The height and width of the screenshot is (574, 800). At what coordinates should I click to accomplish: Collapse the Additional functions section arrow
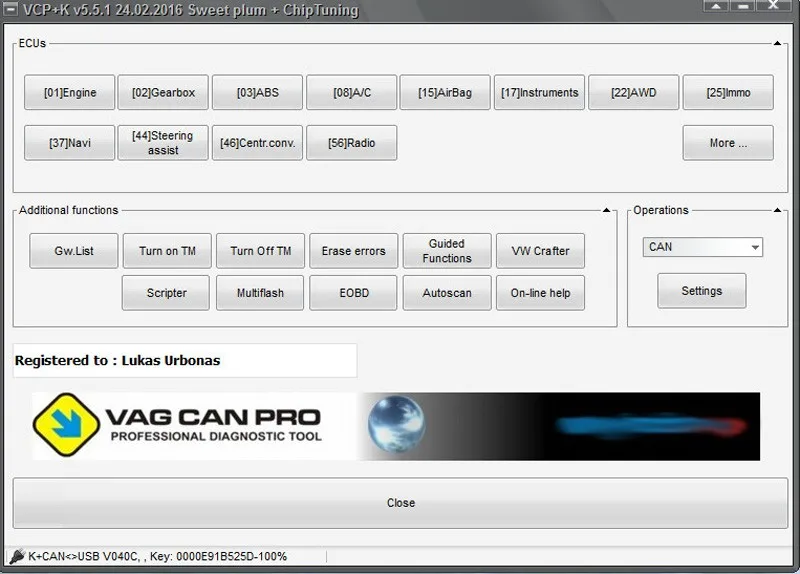tap(606, 210)
